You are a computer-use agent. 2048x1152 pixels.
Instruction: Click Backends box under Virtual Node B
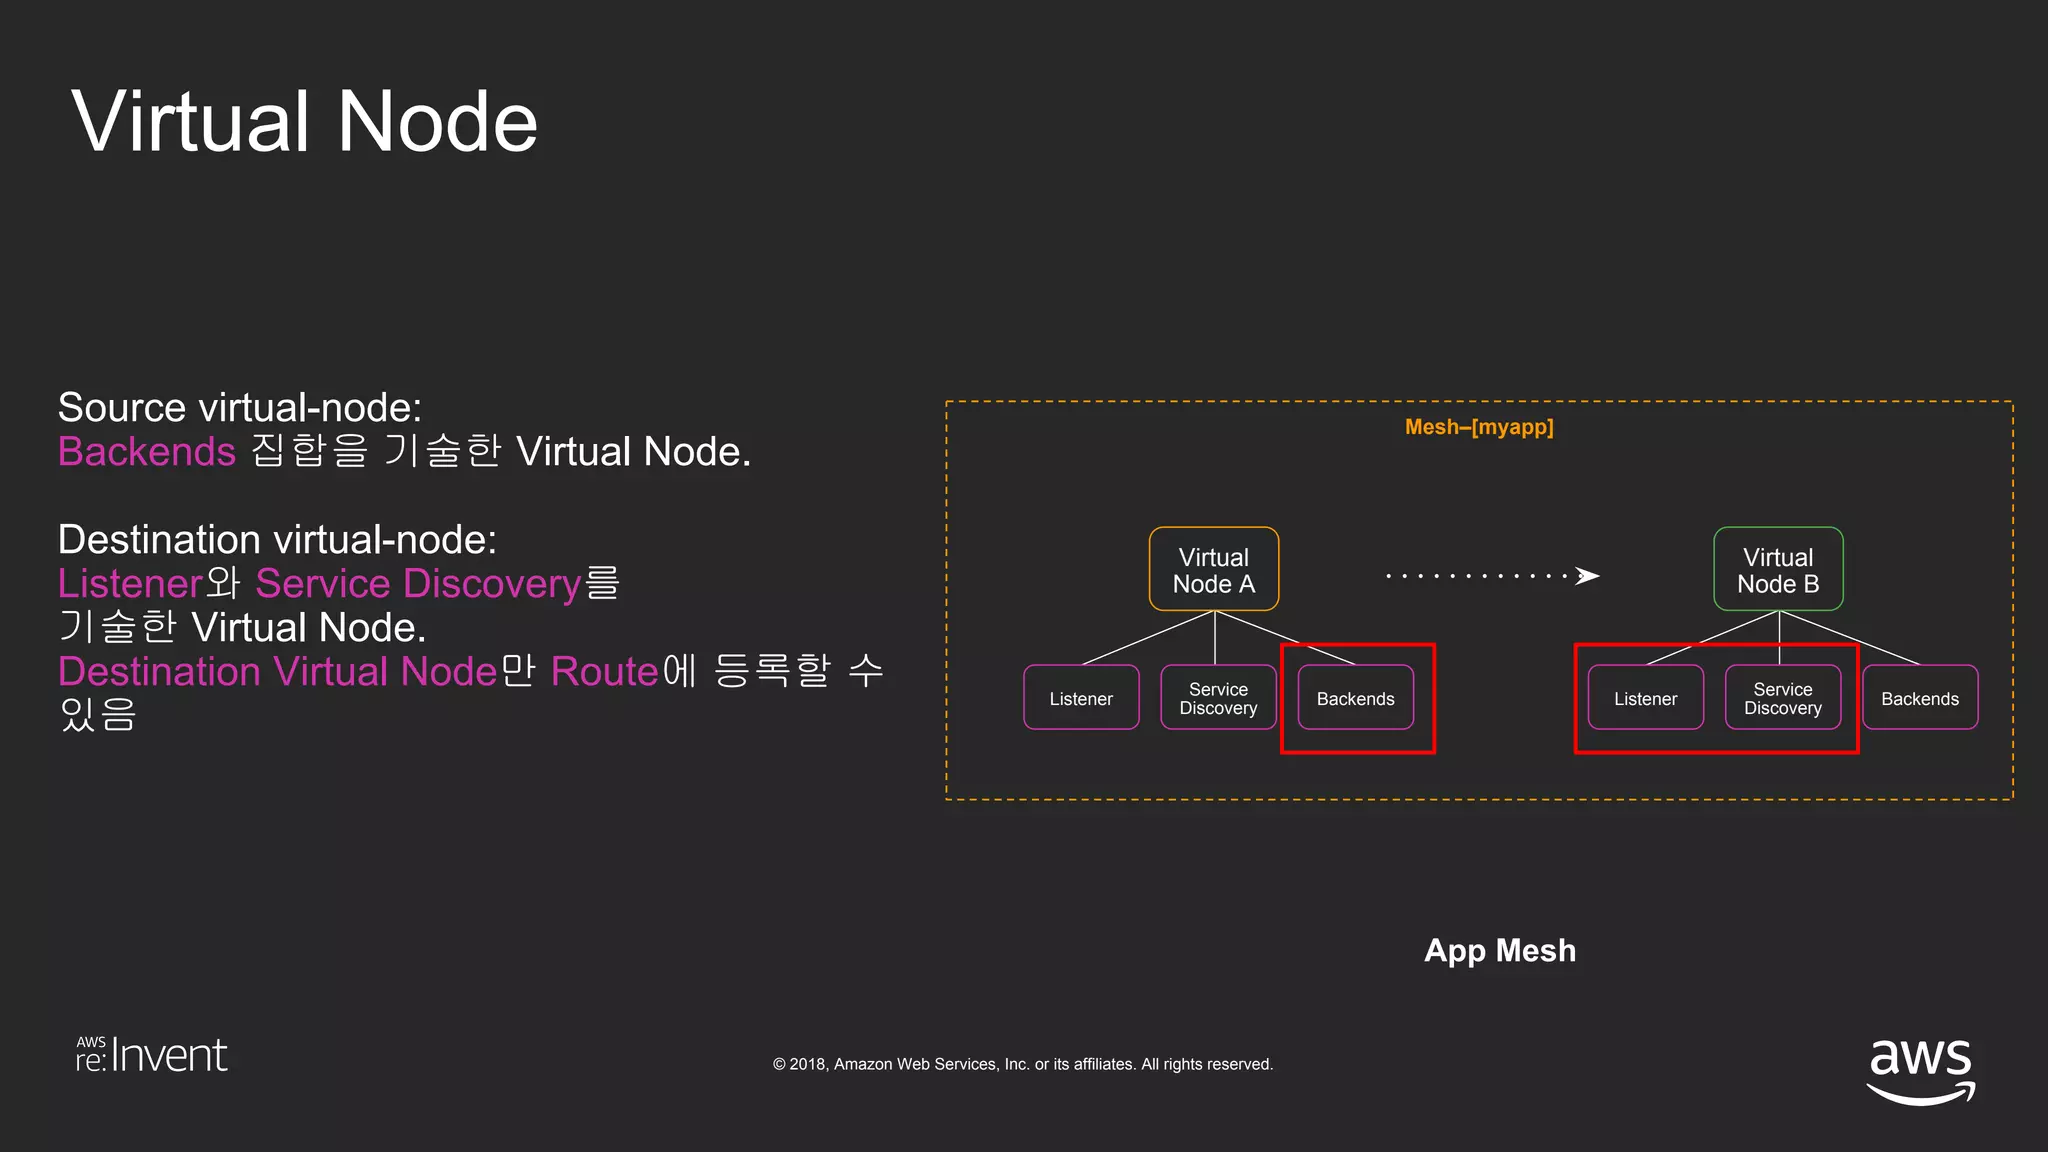[x=1919, y=698]
